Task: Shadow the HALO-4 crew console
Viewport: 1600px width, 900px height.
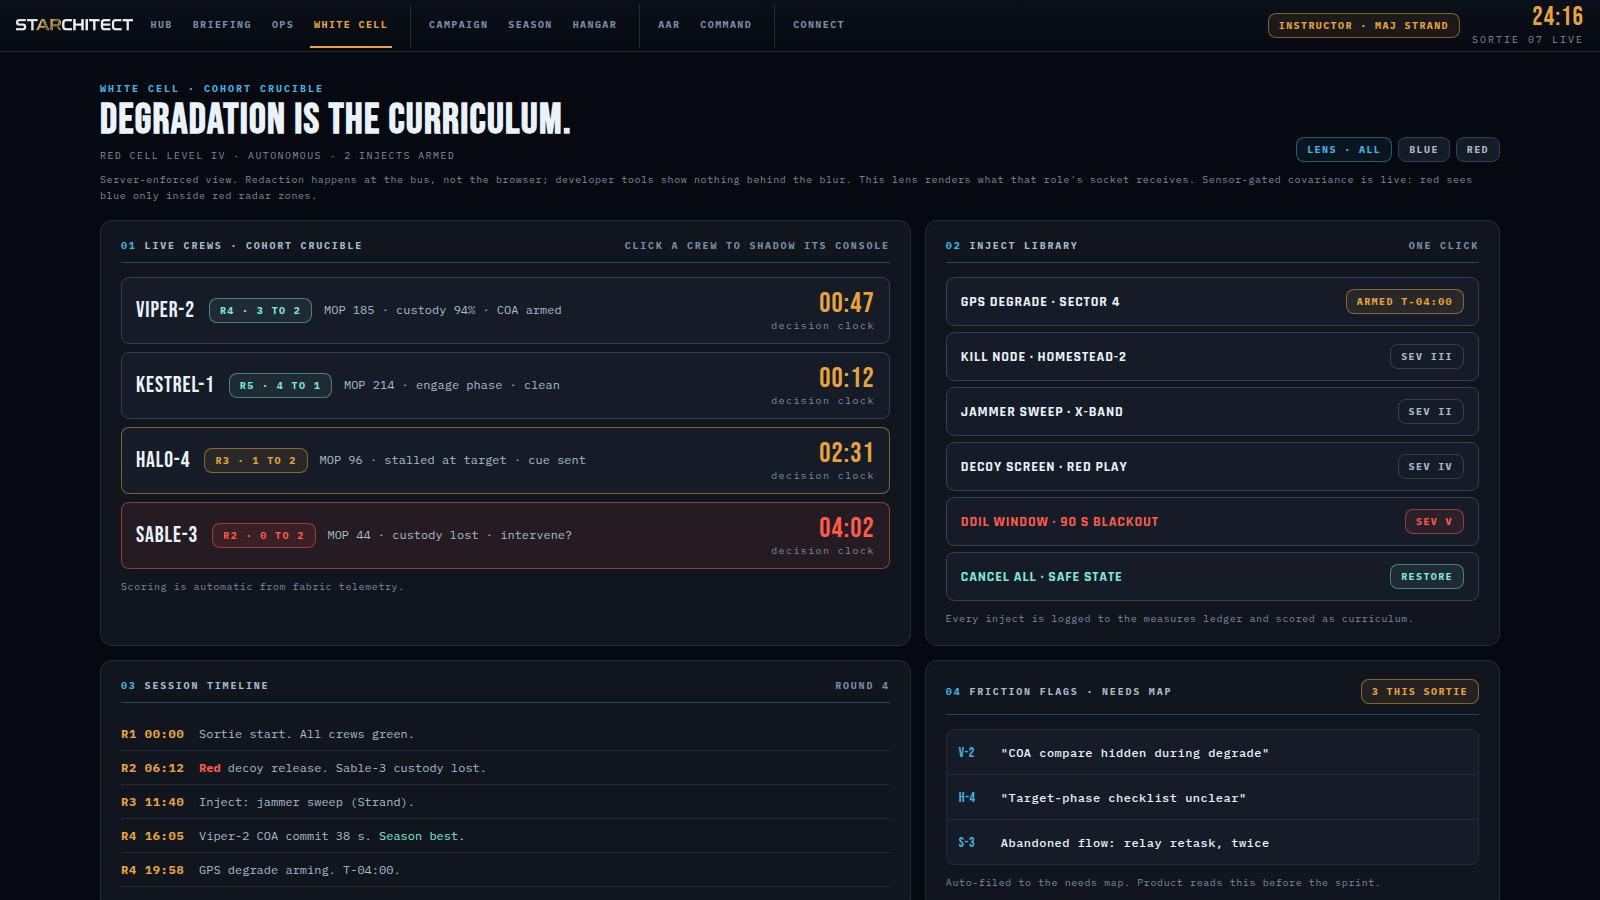Action: point(505,460)
